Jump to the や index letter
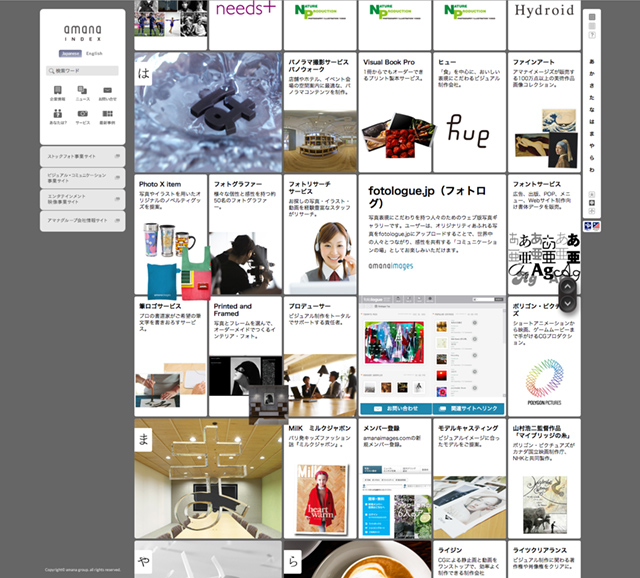640x578 pixels. 592,146
